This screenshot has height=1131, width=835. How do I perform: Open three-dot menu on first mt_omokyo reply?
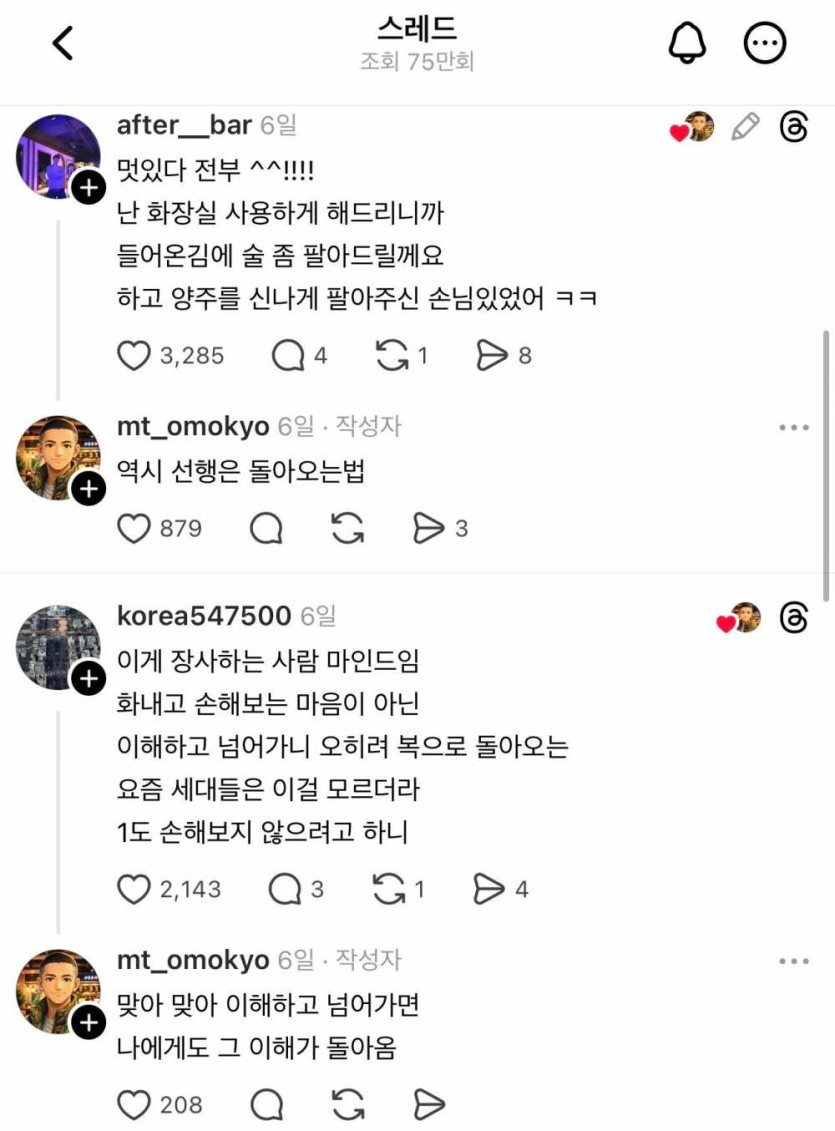point(794,428)
